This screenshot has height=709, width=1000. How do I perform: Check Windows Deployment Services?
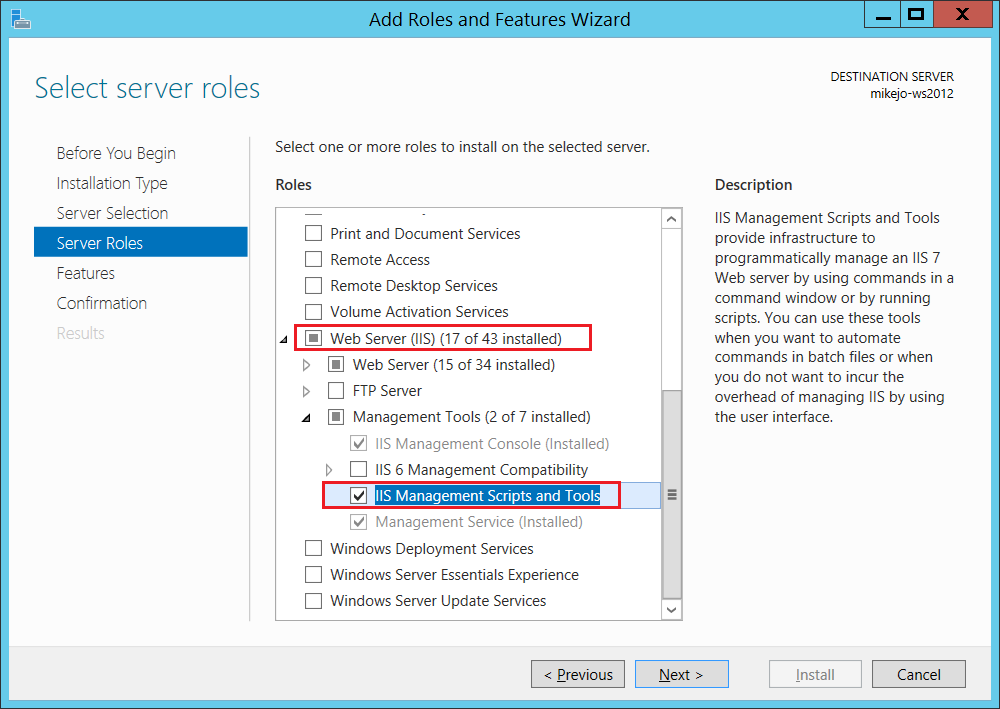pyautogui.click(x=313, y=548)
